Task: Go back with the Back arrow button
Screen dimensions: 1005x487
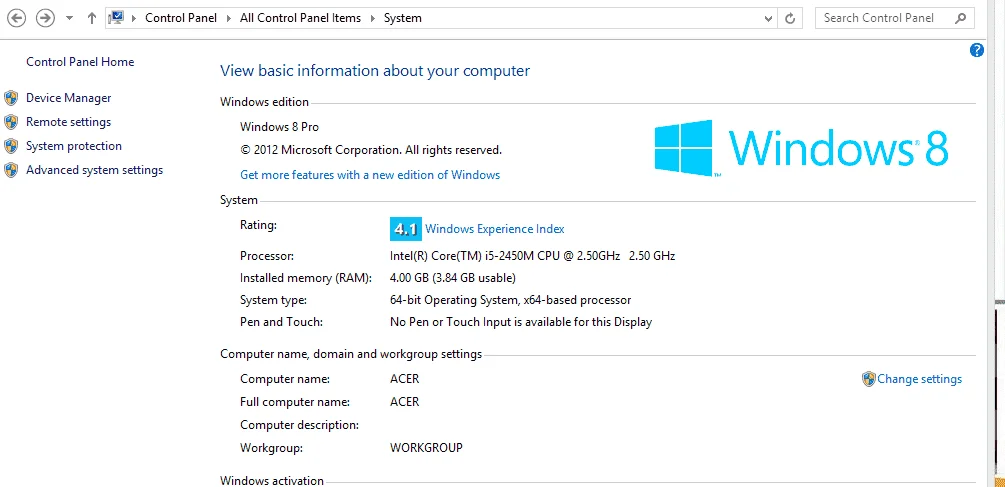Action: pyautogui.click(x=16, y=18)
